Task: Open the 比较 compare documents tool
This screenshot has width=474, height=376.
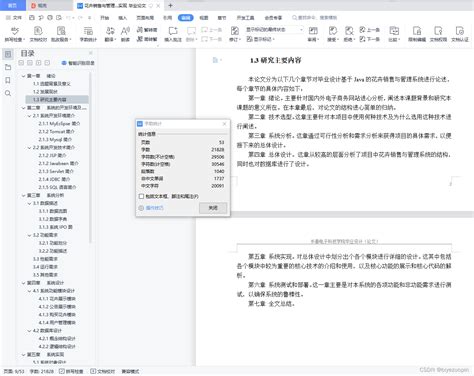Action: 394,34
